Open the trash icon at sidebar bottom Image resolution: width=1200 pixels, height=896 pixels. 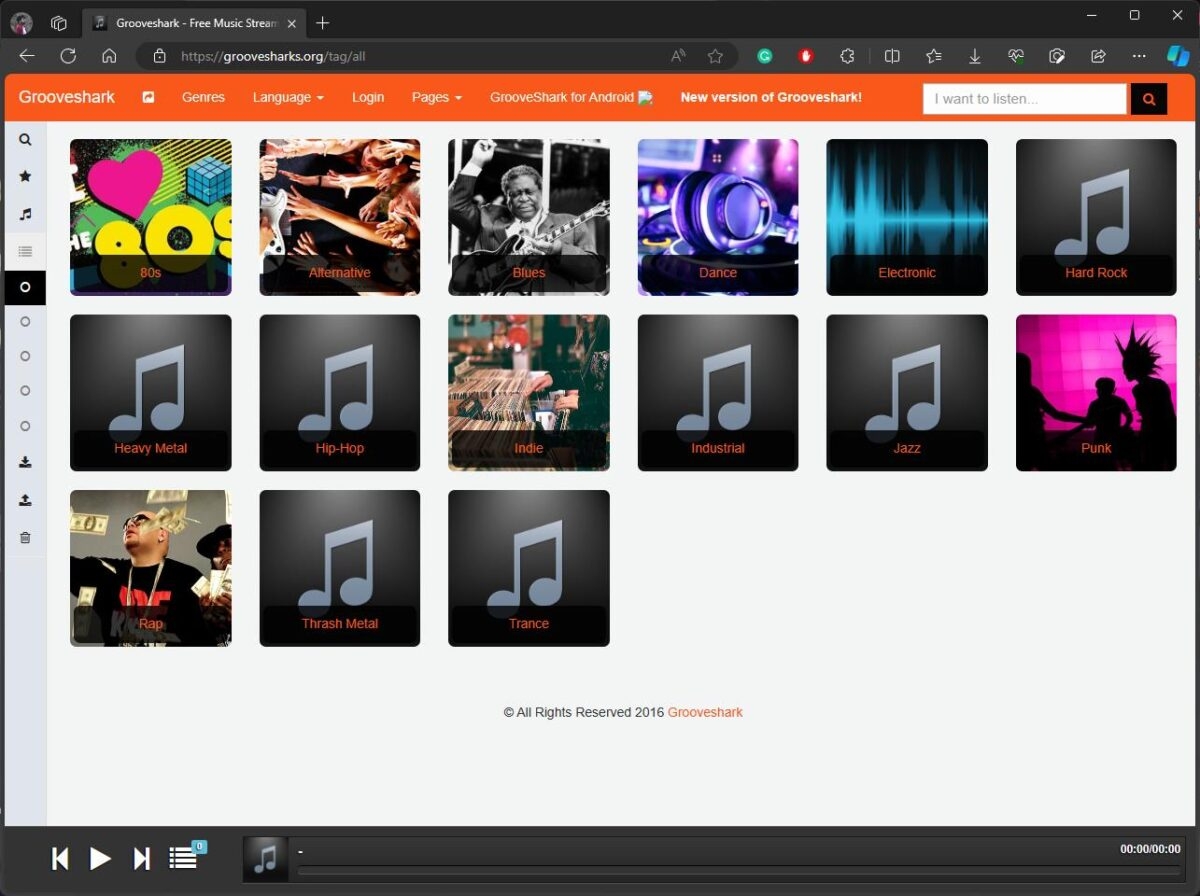pyautogui.click(x=25, y=538)
